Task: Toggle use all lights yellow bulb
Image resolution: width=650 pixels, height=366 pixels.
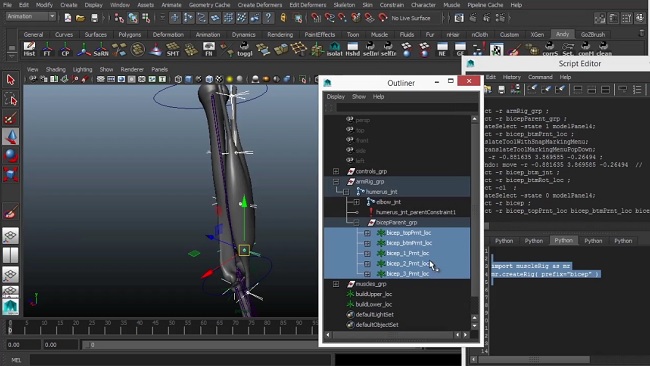Action: (229, 79)
